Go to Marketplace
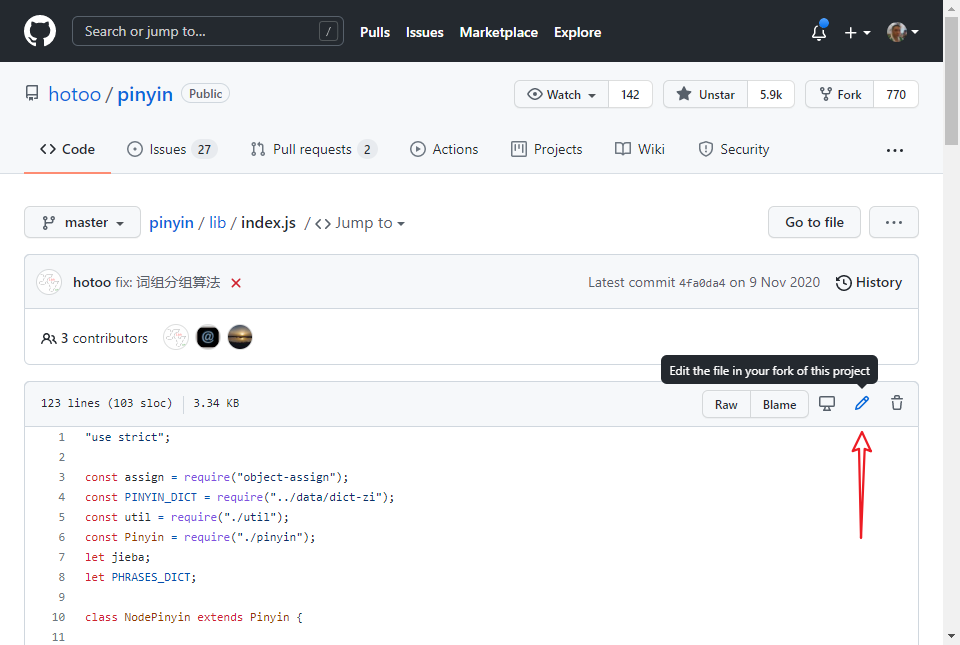 click(498, 32)
